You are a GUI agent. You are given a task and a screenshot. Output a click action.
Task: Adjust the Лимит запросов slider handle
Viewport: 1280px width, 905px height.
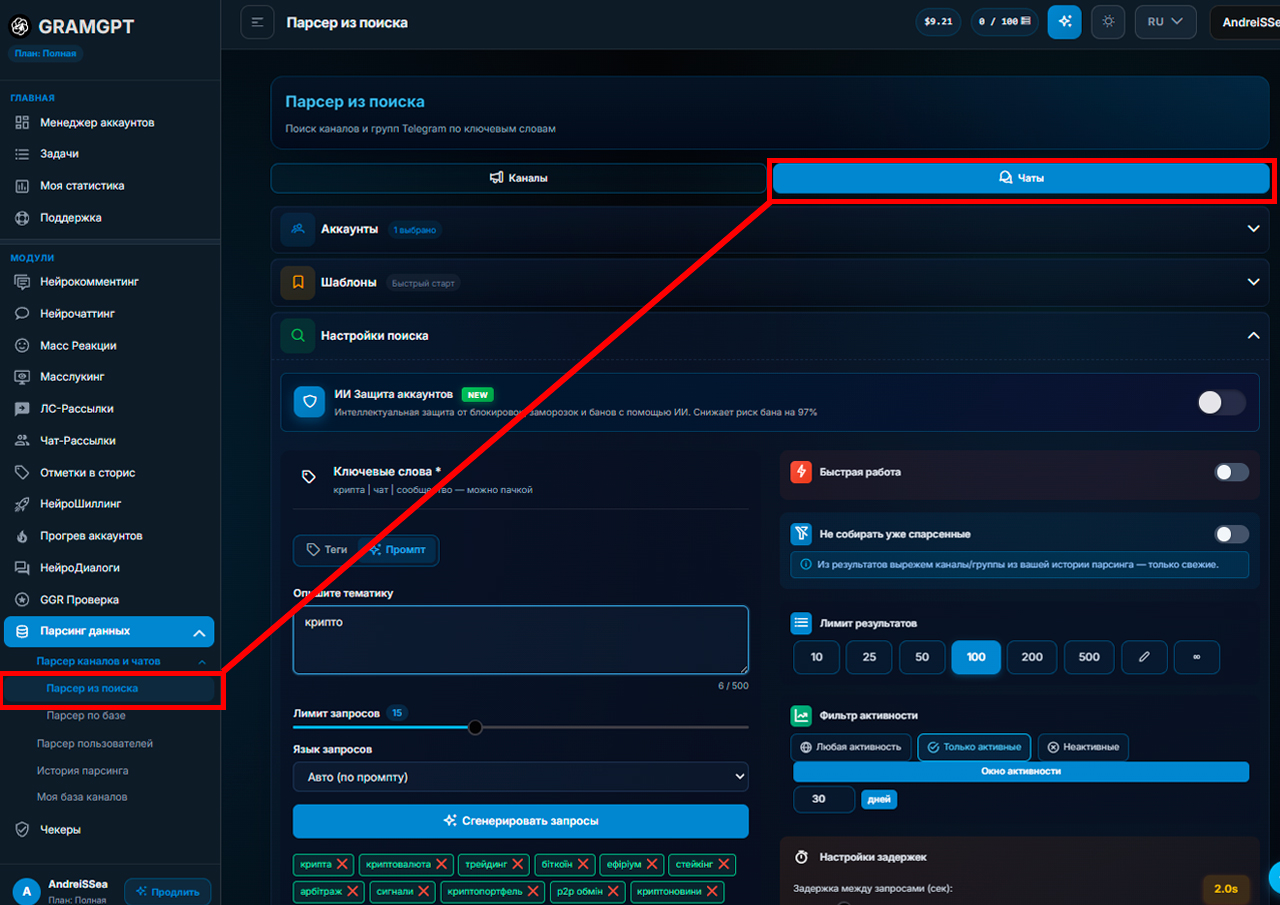pos(475,727)
